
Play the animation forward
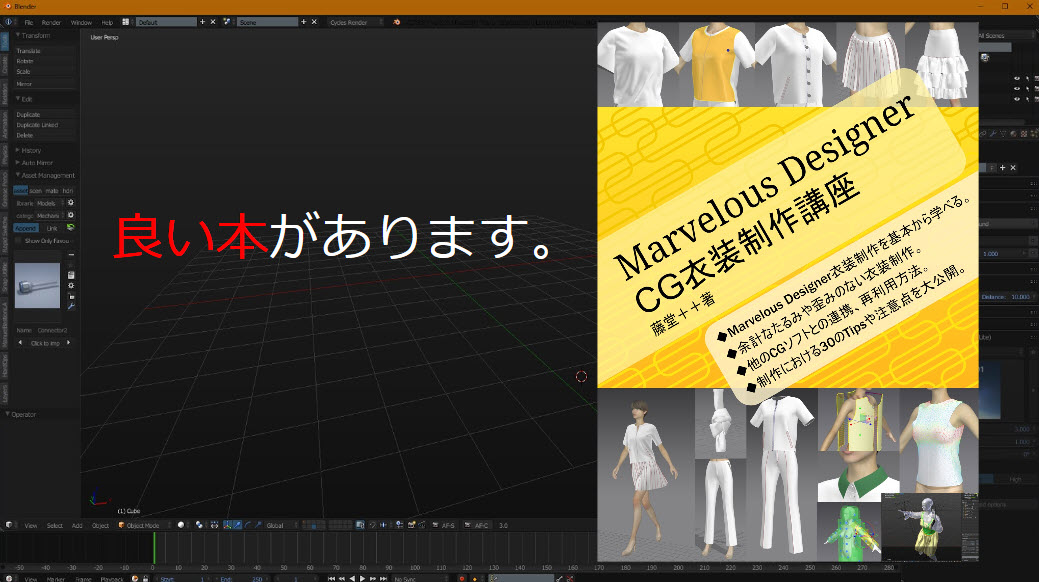point(362,579)
